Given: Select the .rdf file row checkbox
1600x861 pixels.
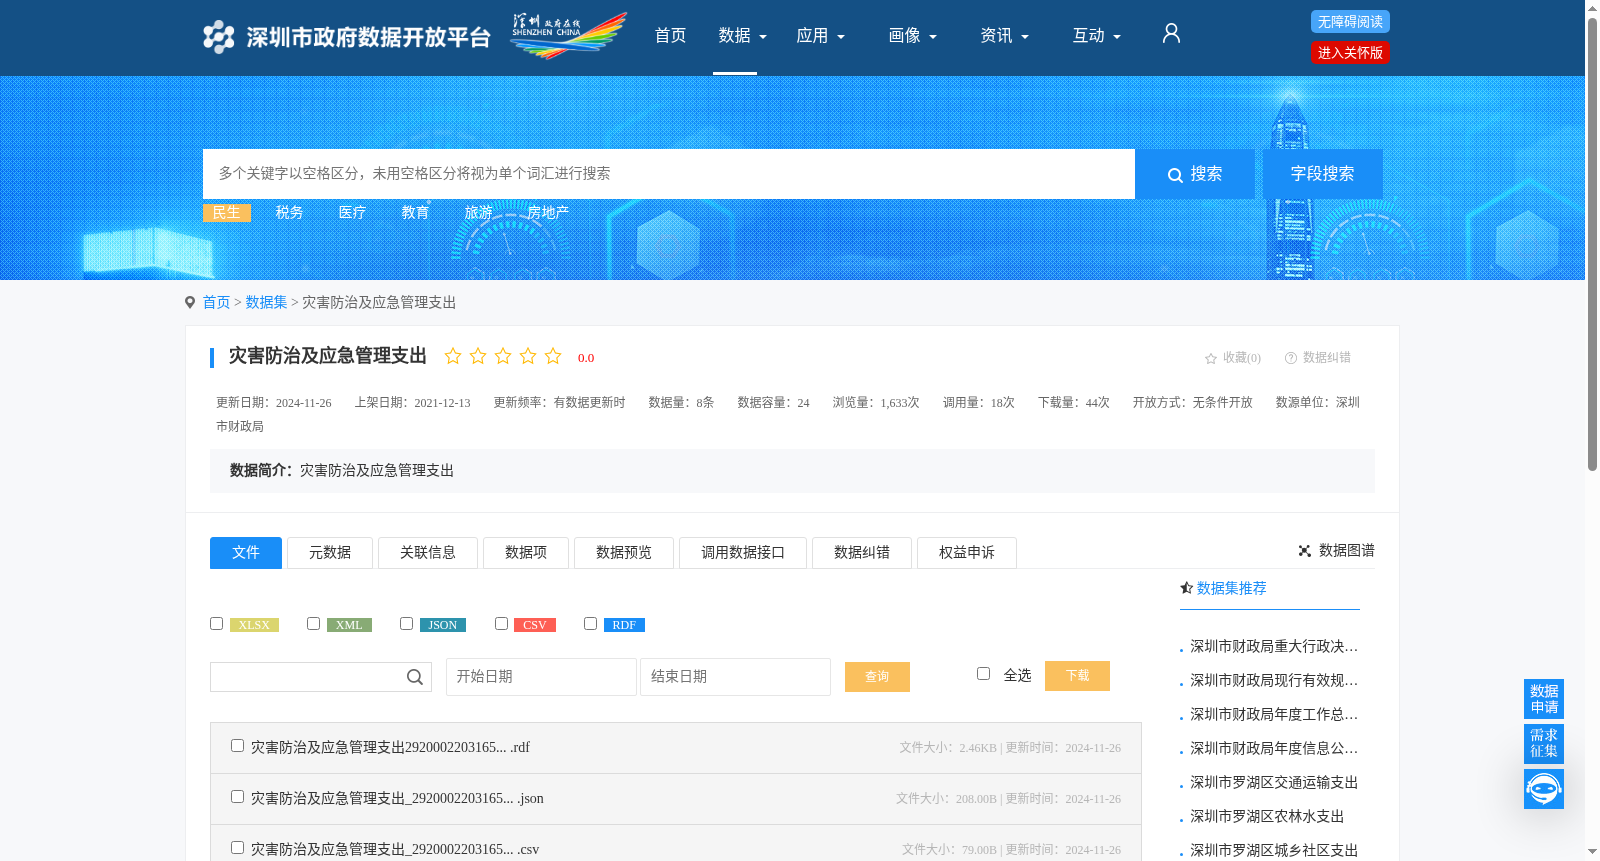Looking at the screenshot, I should (x=237, y=746).
